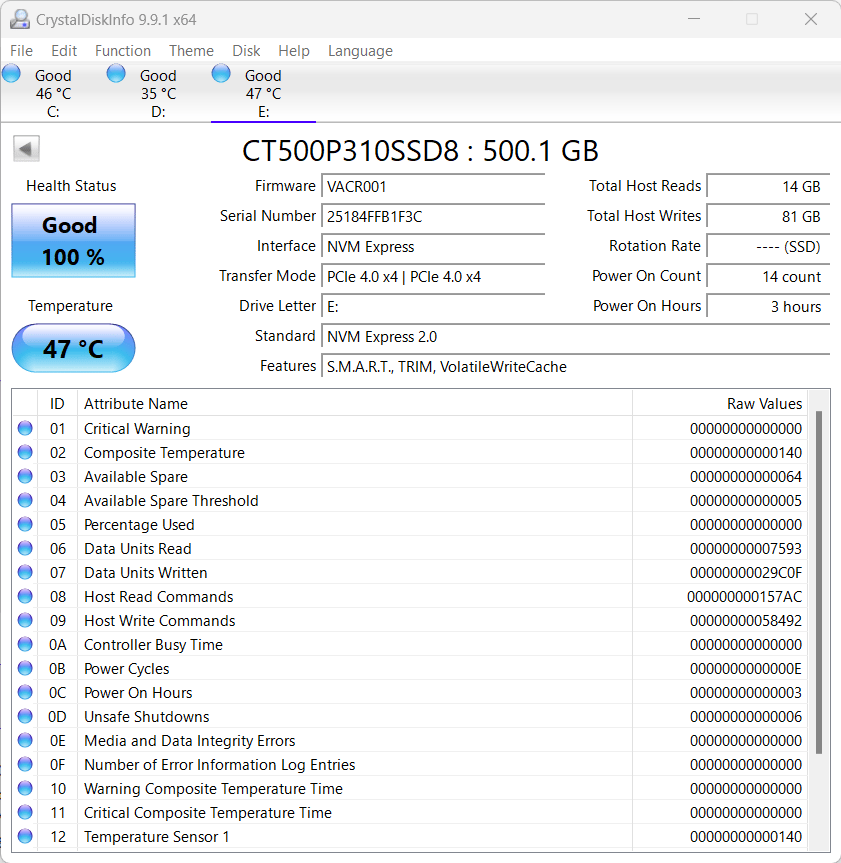This screenshot has width=841, height=863.
Task: Click status orb for Data Units Read
Action: click(25, 548)
